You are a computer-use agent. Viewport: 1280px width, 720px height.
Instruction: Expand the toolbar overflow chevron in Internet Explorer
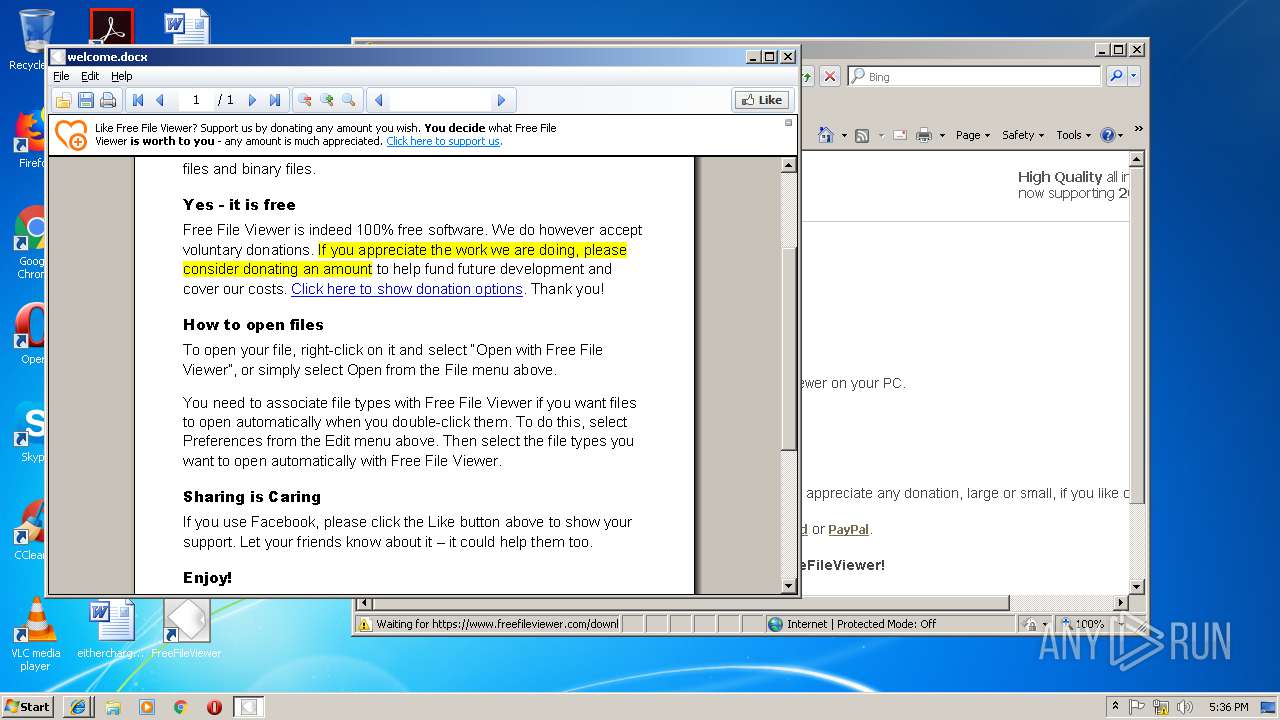point(1138,129)
